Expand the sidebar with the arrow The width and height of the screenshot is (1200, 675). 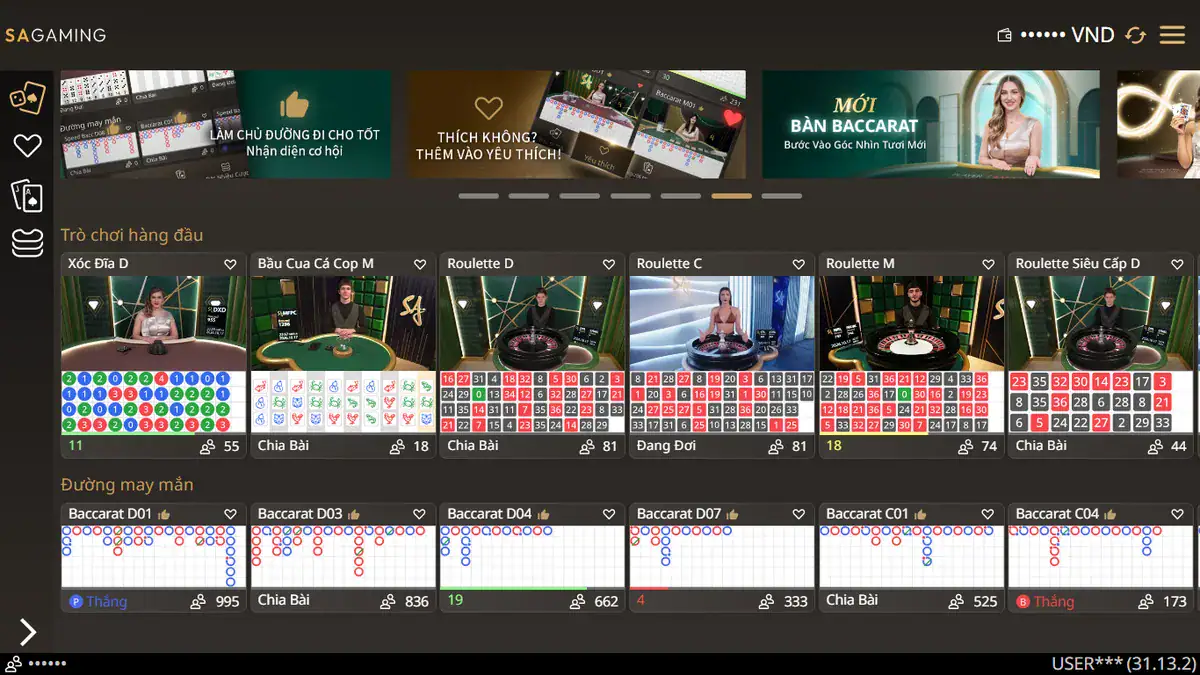(x=28, y=631)
